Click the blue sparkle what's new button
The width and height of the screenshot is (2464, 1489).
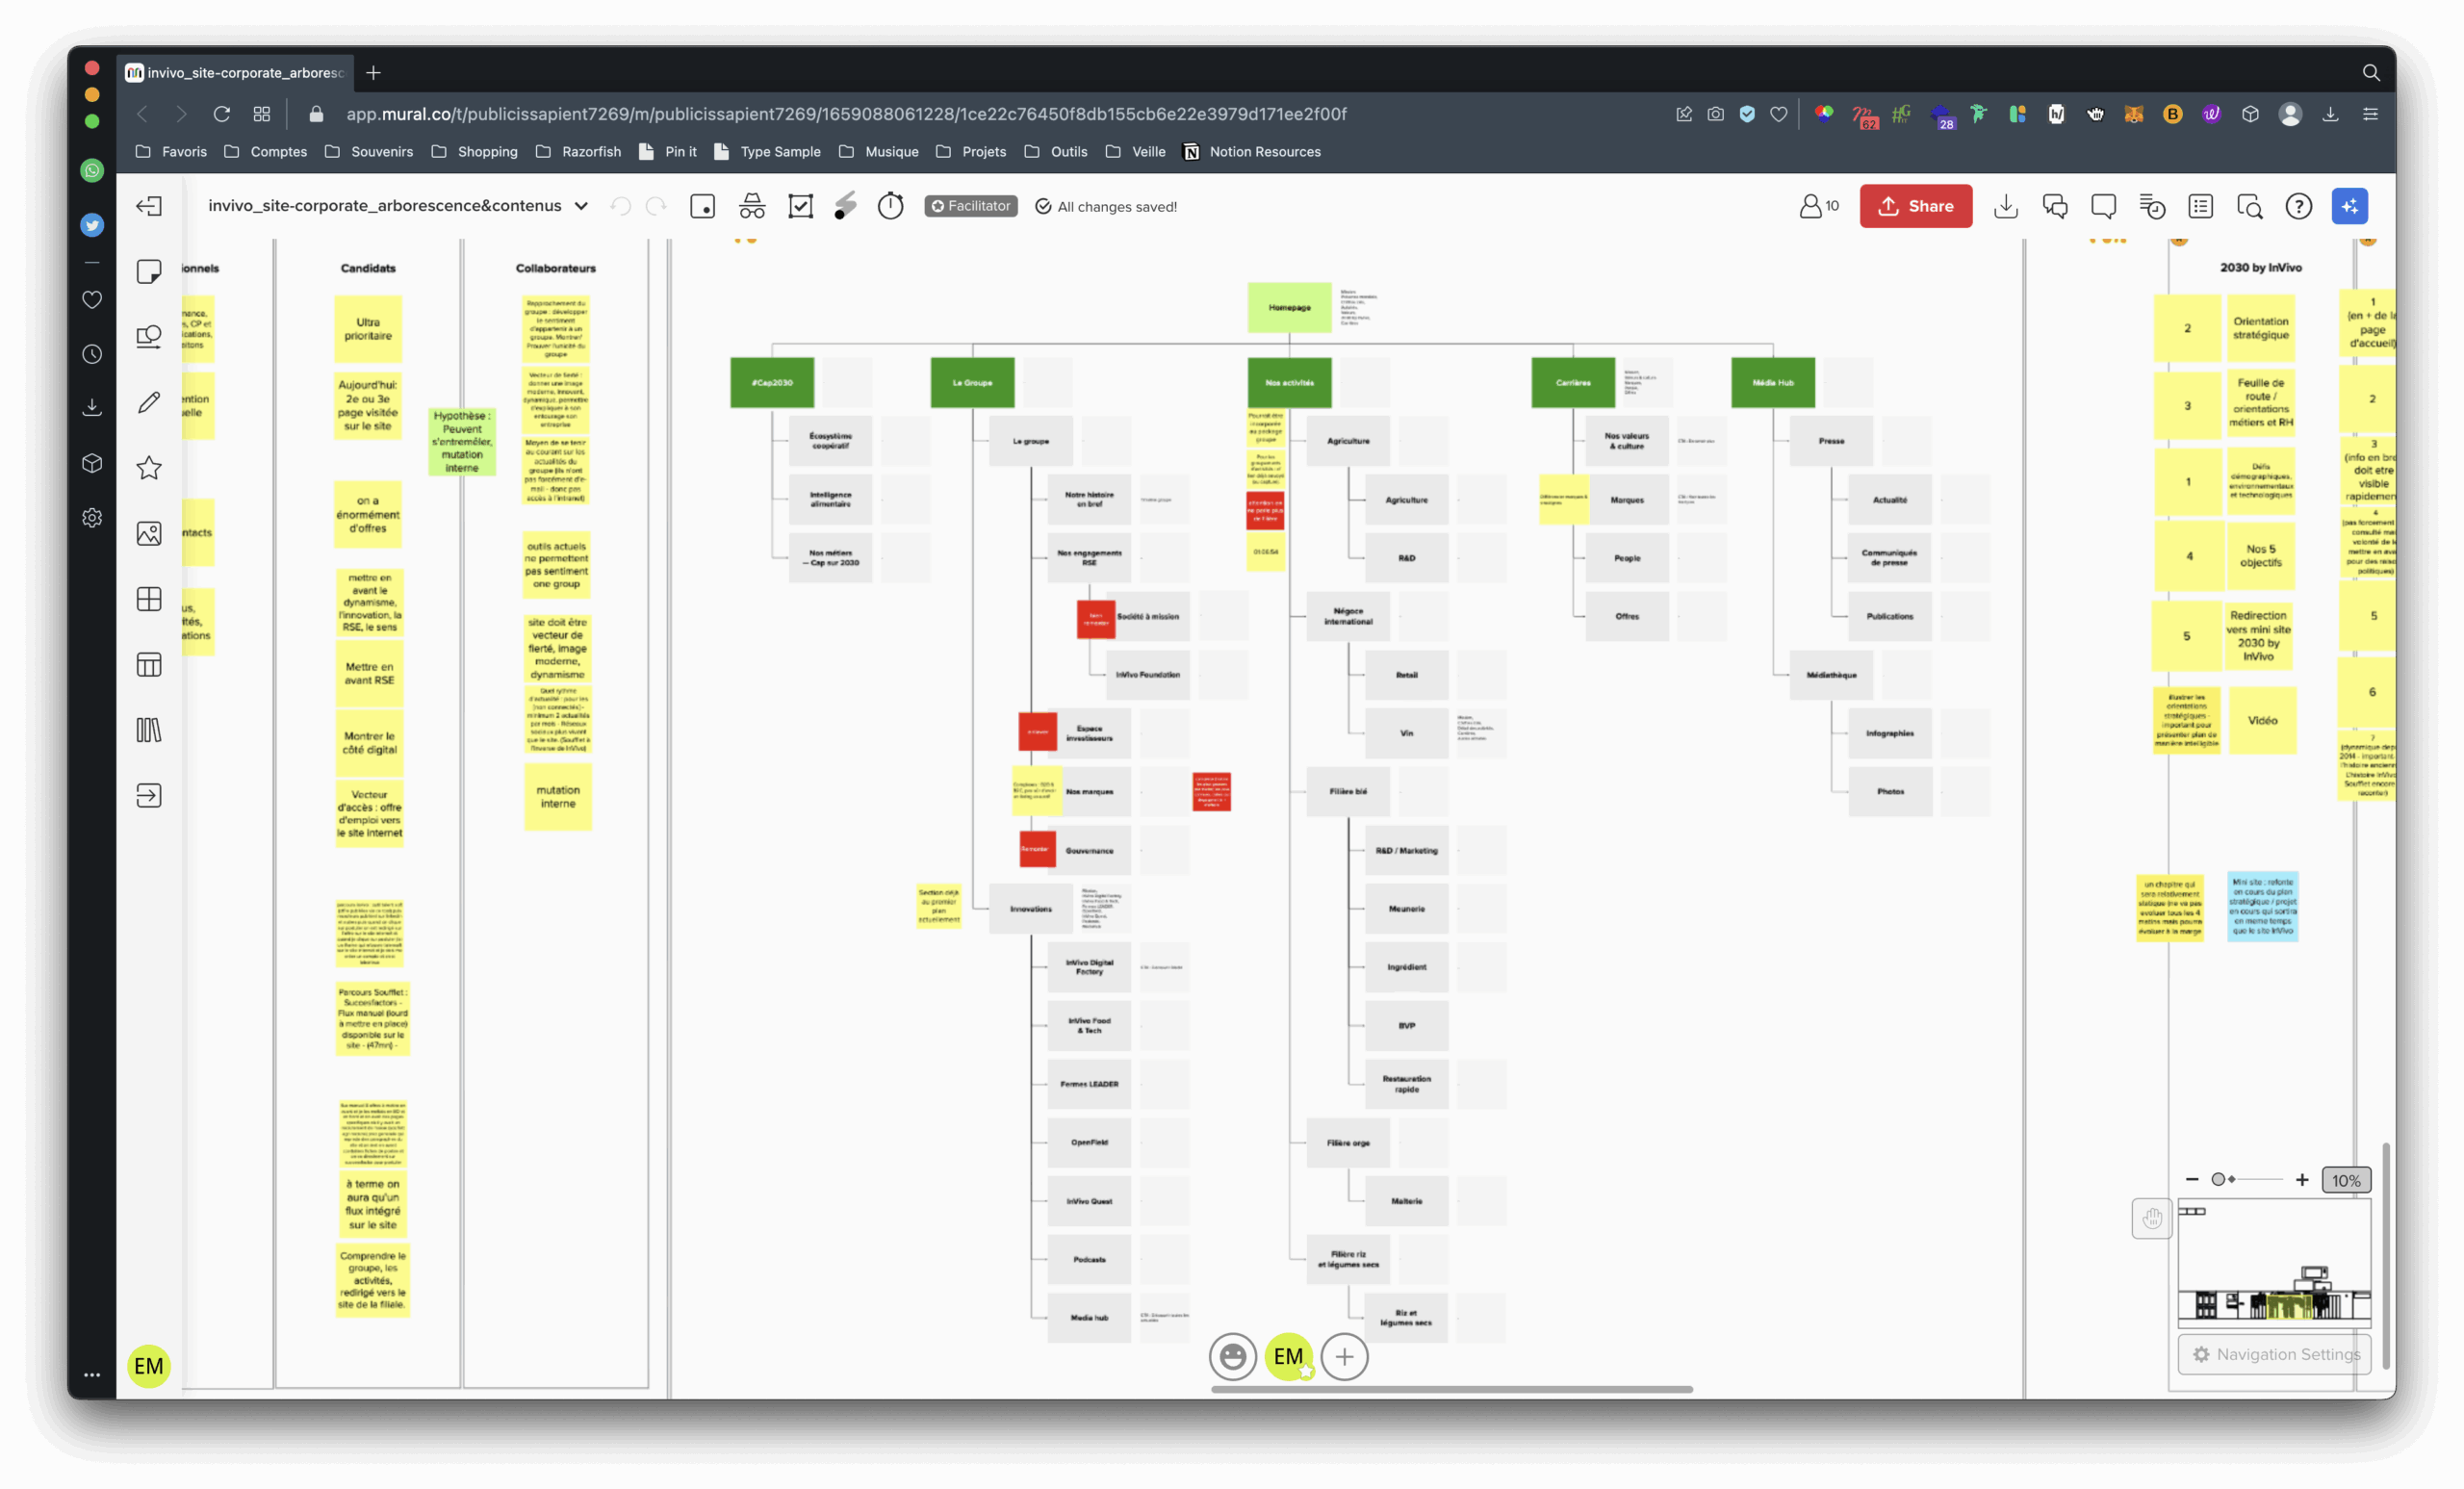[x=2350, y=206]
